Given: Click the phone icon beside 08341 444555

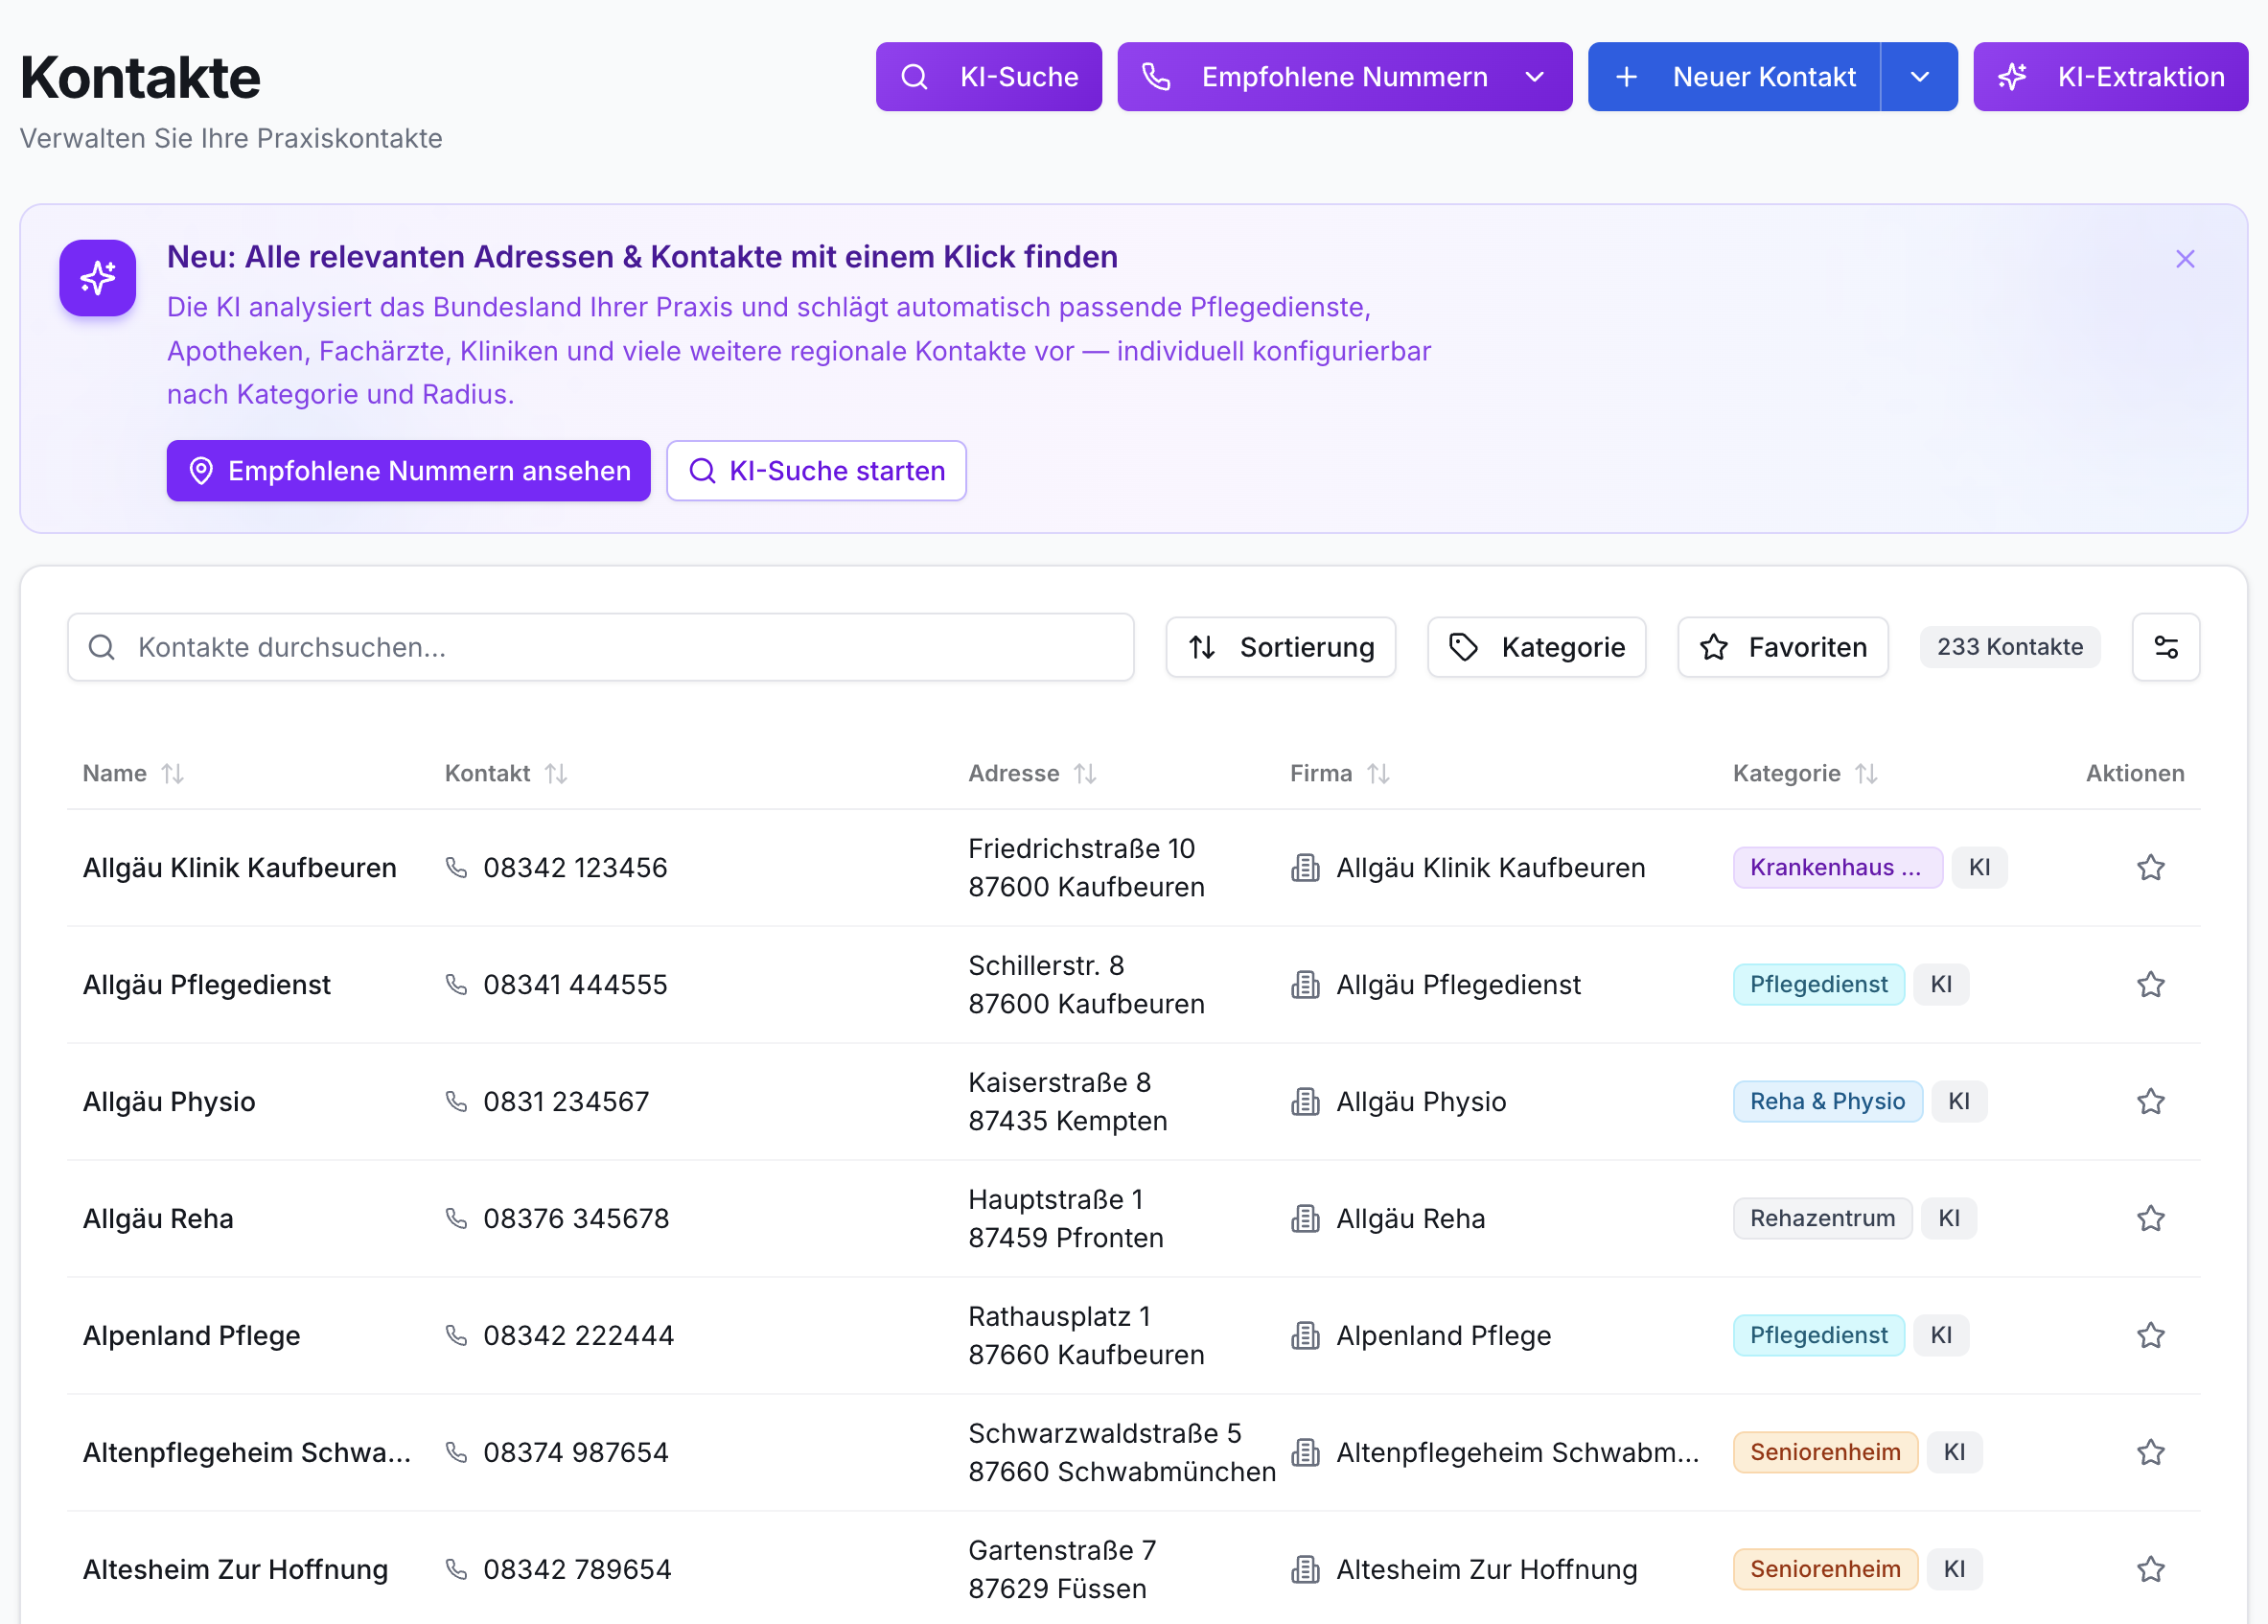Looking at the screenshot, I should pos(456,985).
